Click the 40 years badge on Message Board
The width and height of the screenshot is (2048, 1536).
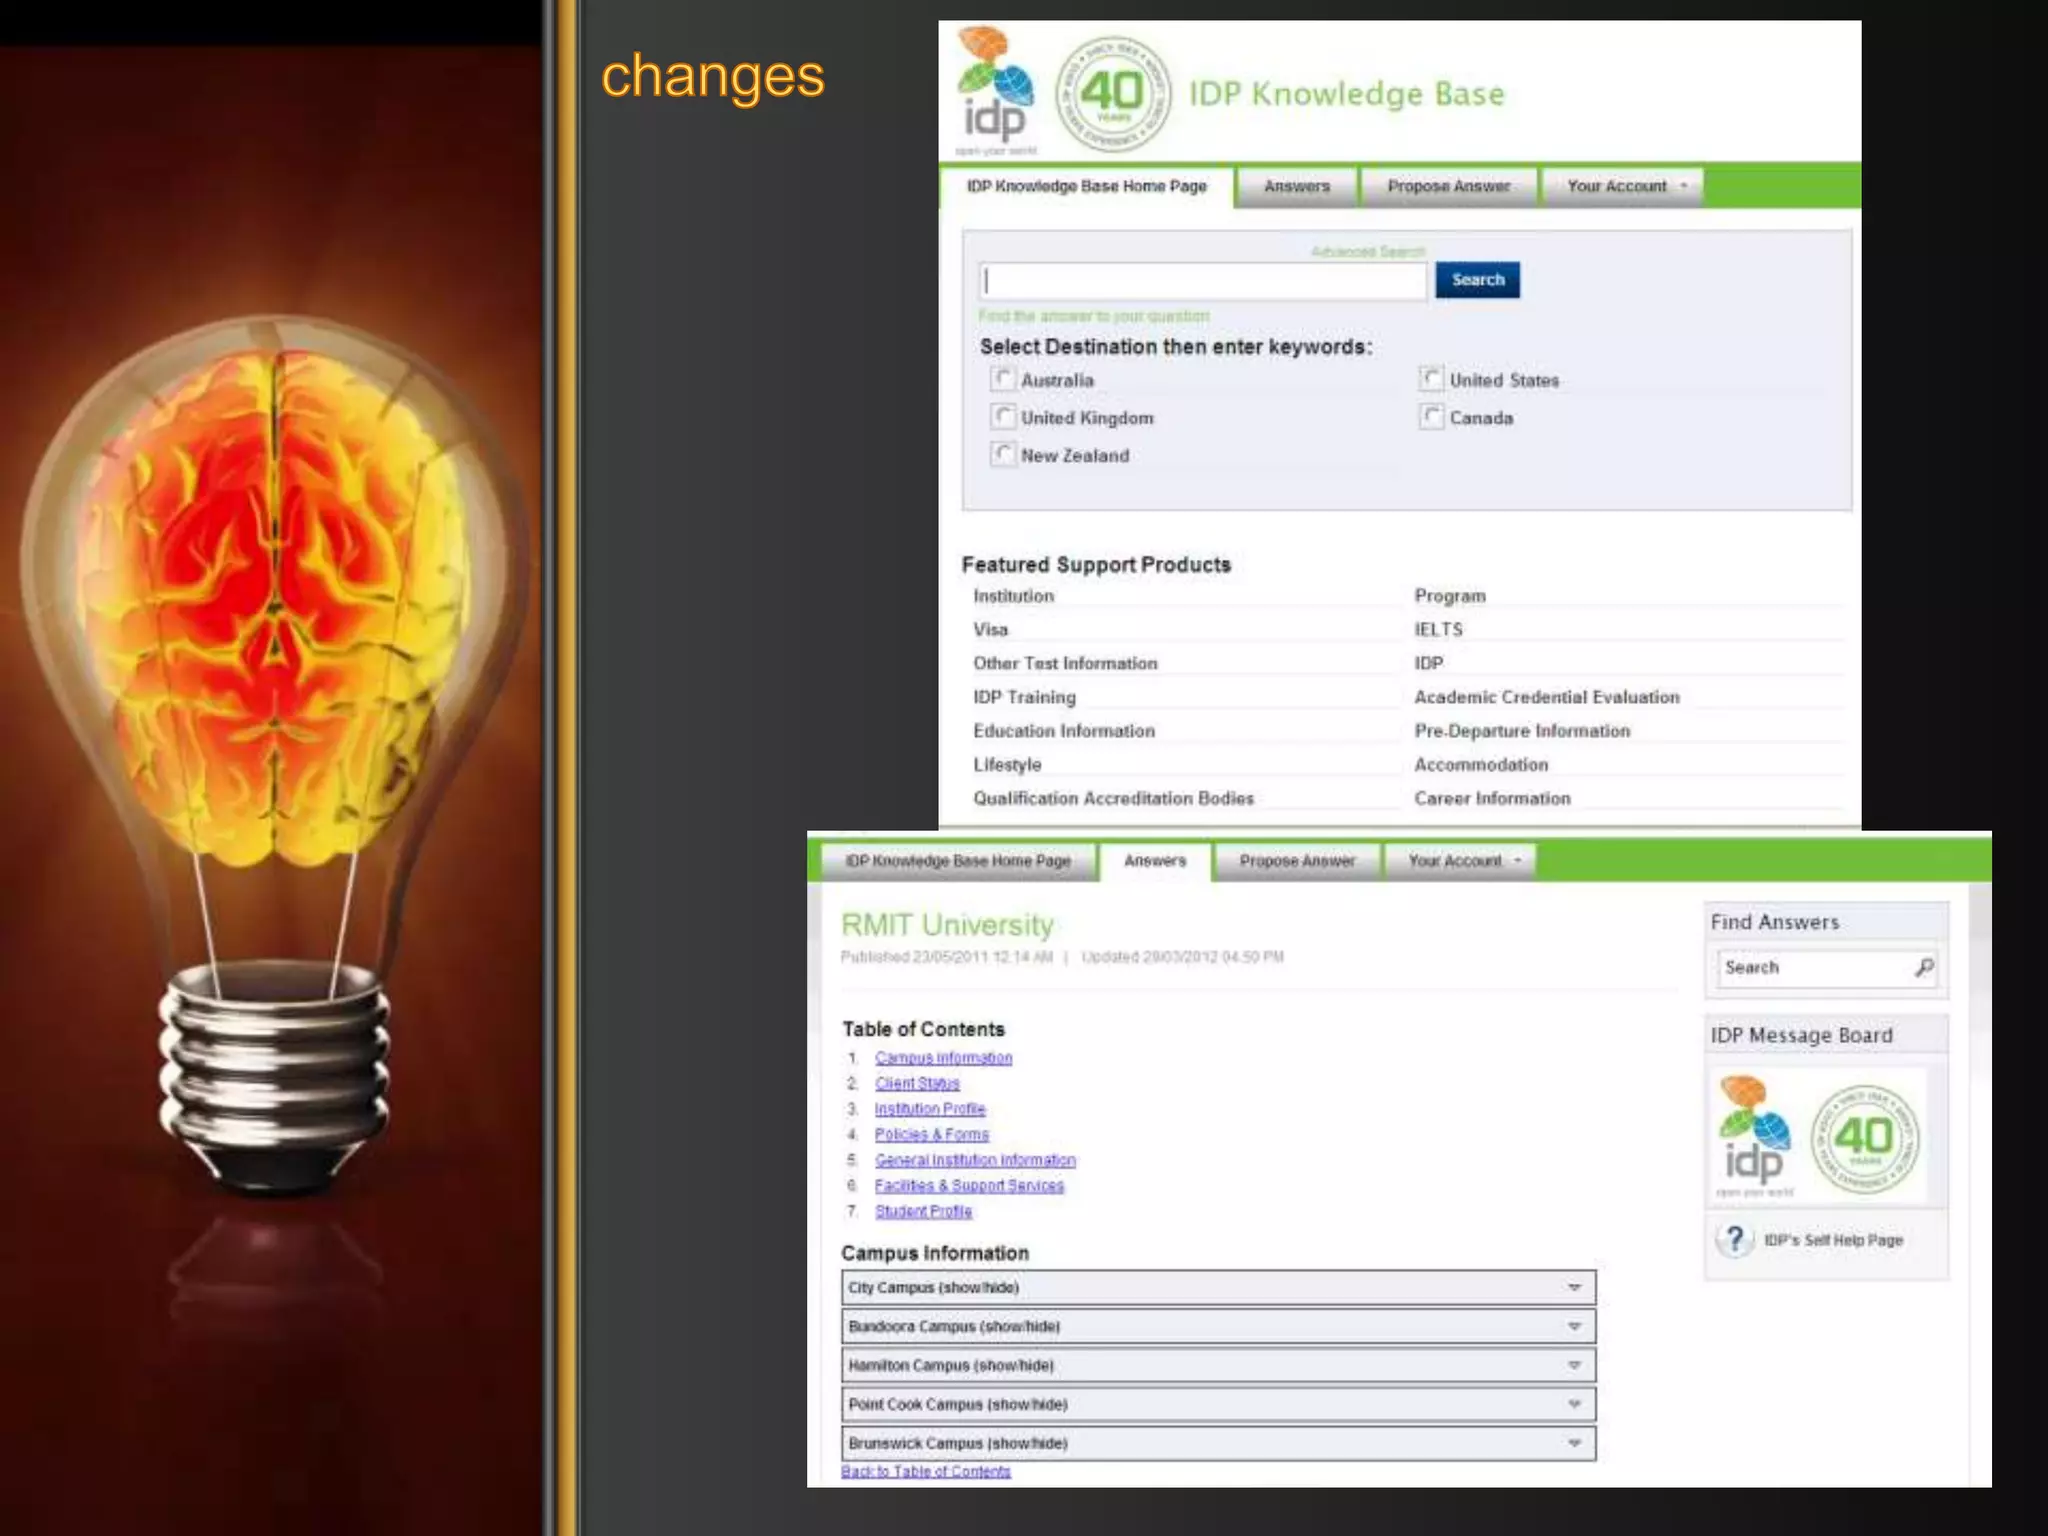1865,1138
